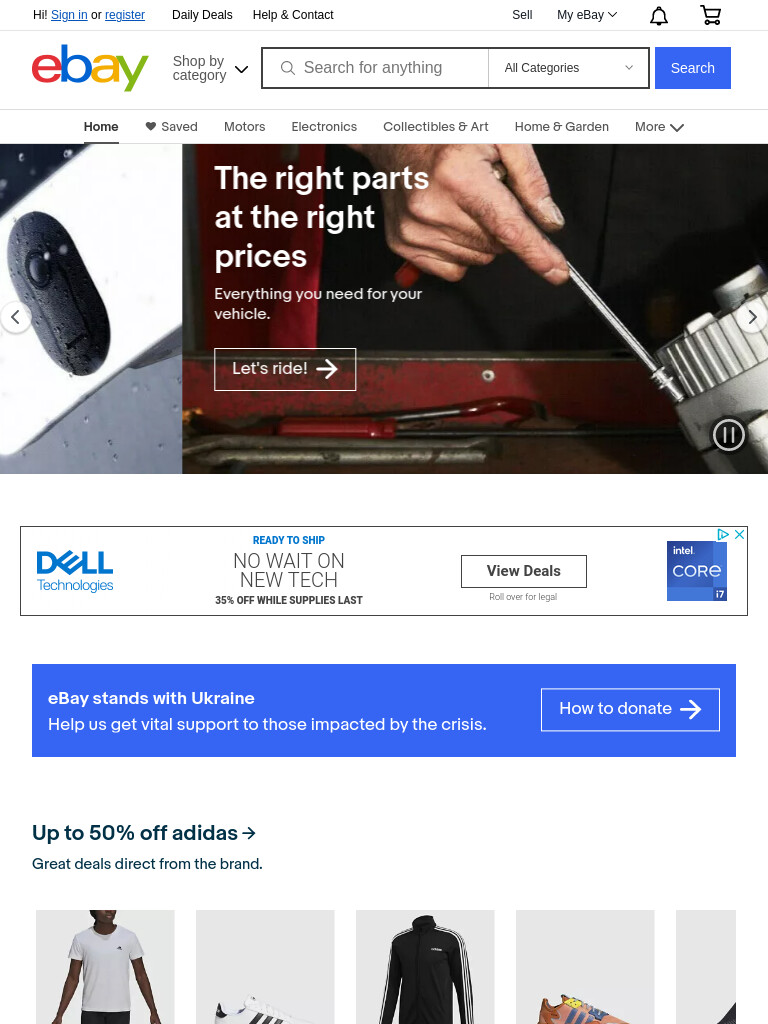768x1024 pixels.
Task: Expand the My eBay menu
Action: coord(586,14)
